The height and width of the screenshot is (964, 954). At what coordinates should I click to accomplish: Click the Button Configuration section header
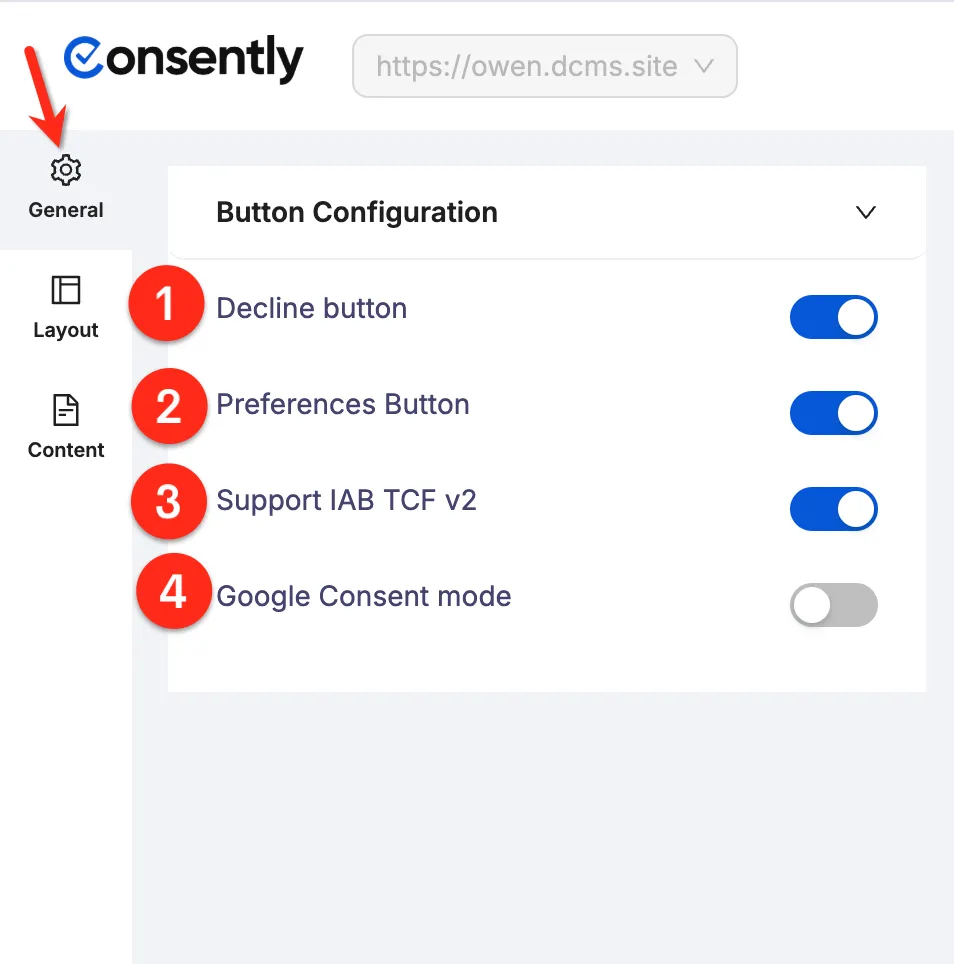(357, 212)
